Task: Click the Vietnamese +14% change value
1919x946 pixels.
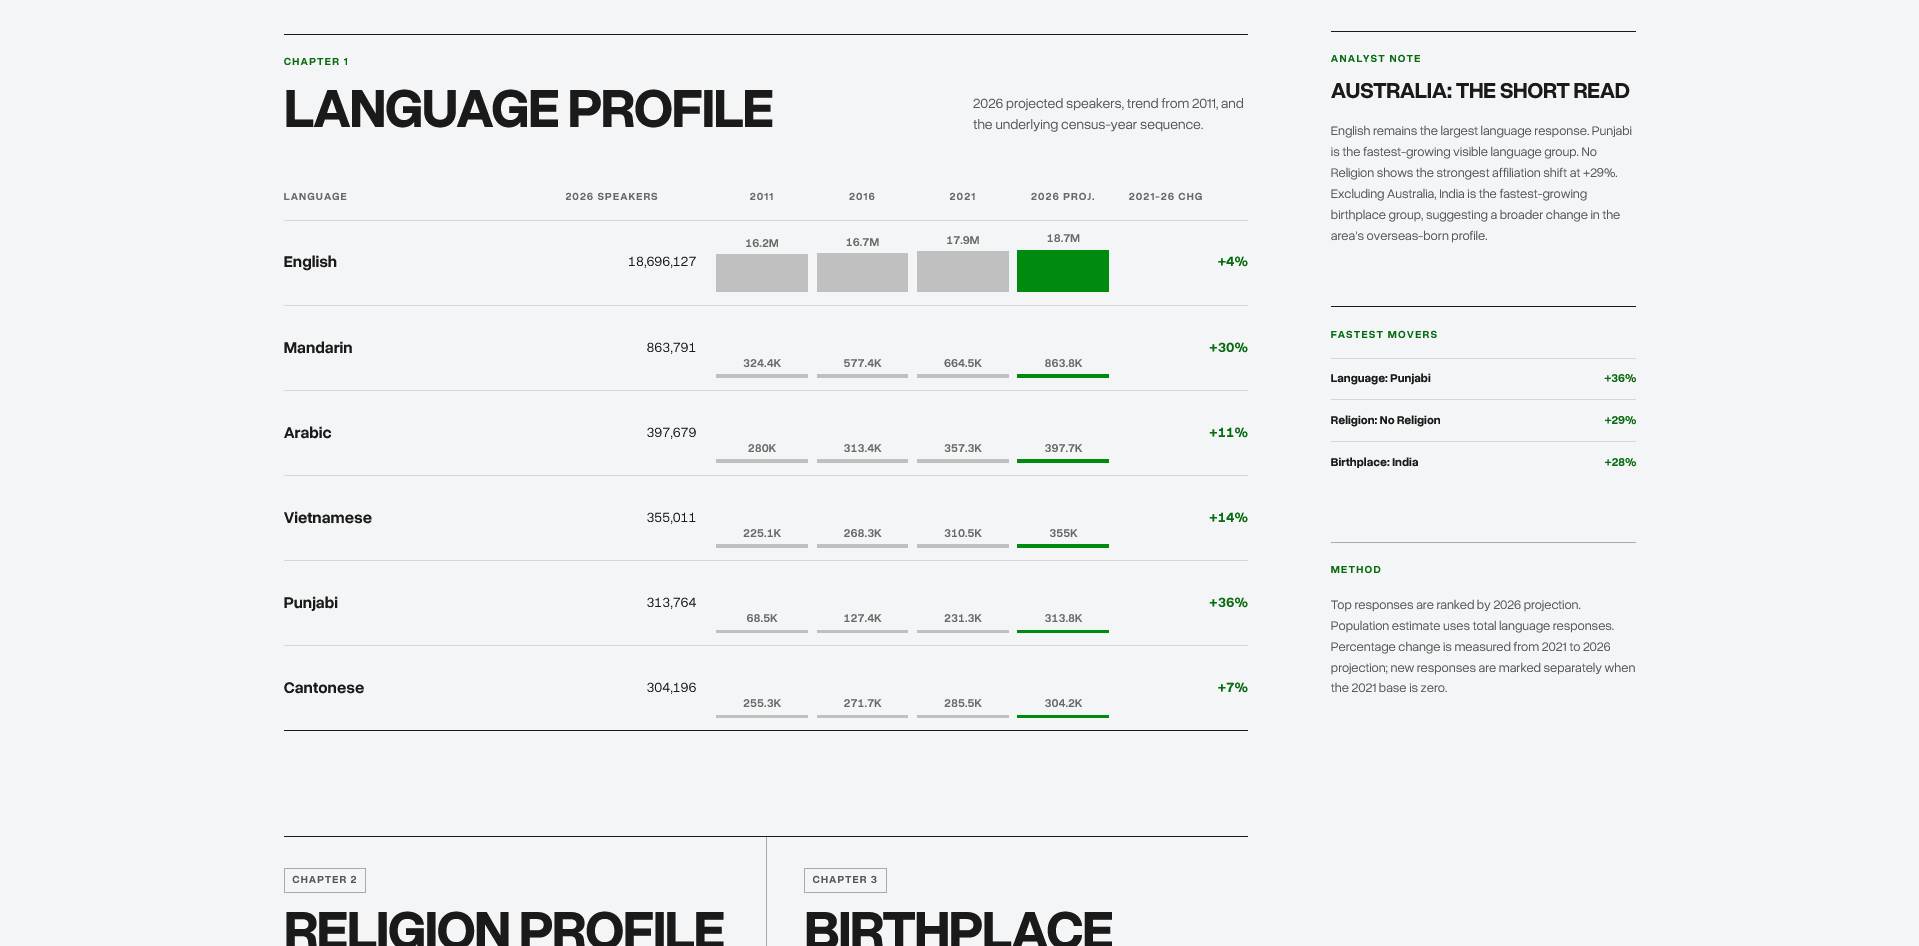Action: 1228,518
